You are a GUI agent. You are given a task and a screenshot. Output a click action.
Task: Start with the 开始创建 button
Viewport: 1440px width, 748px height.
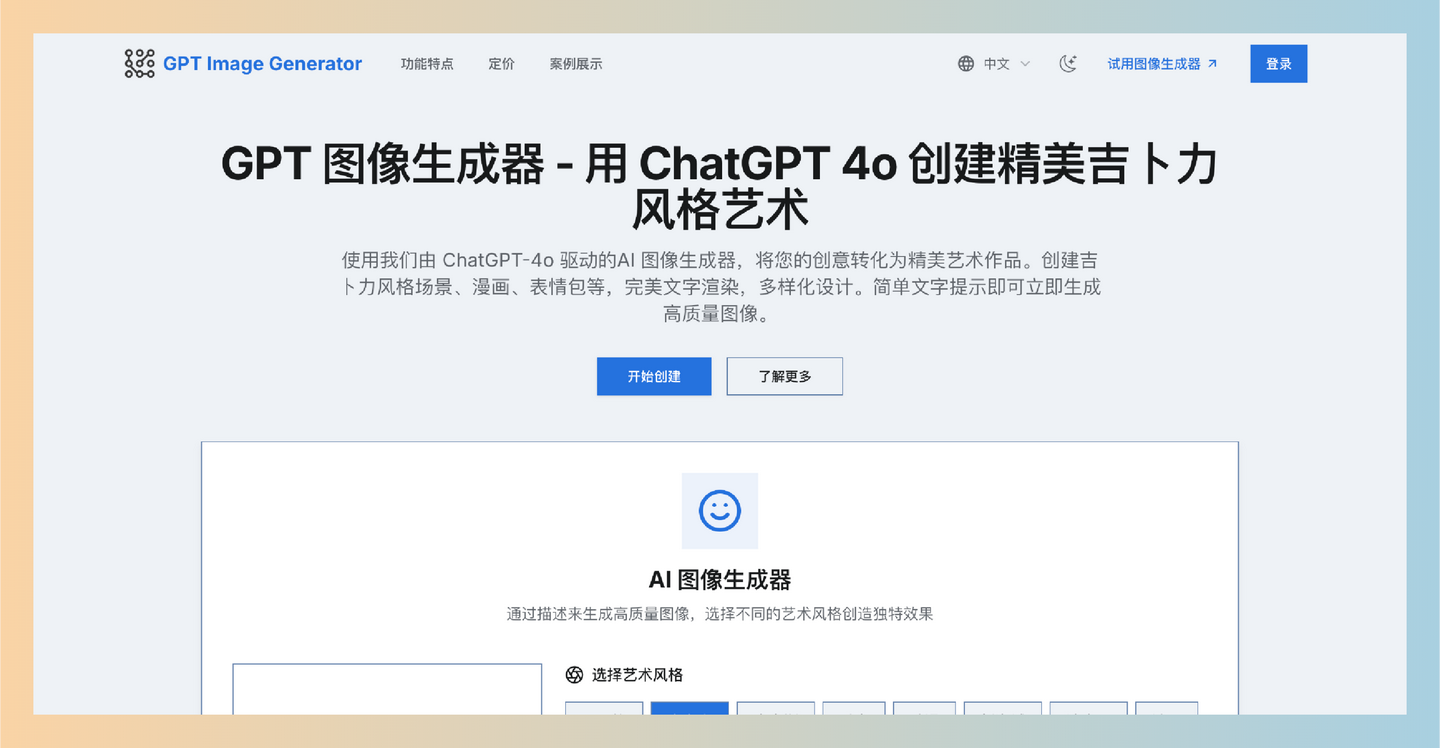pos(654,376)
